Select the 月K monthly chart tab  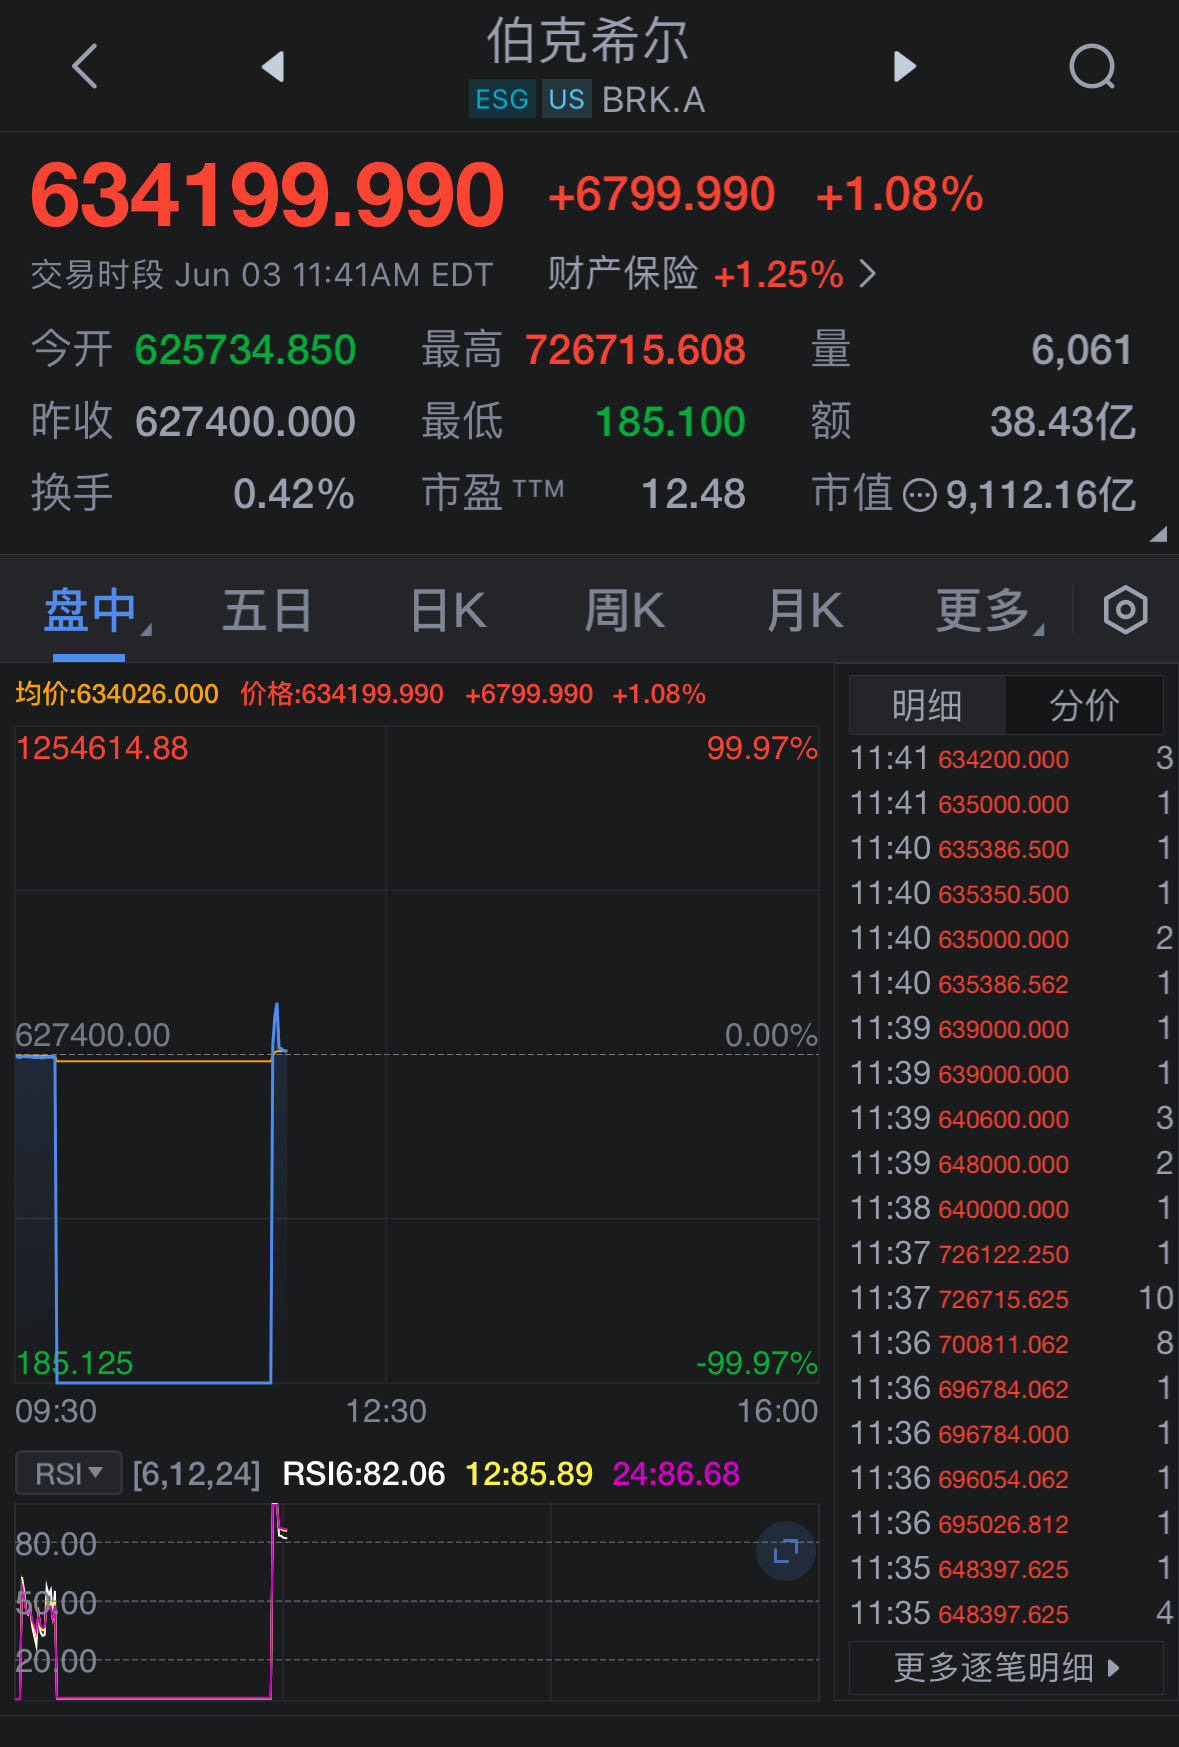[x=805, y=610]
